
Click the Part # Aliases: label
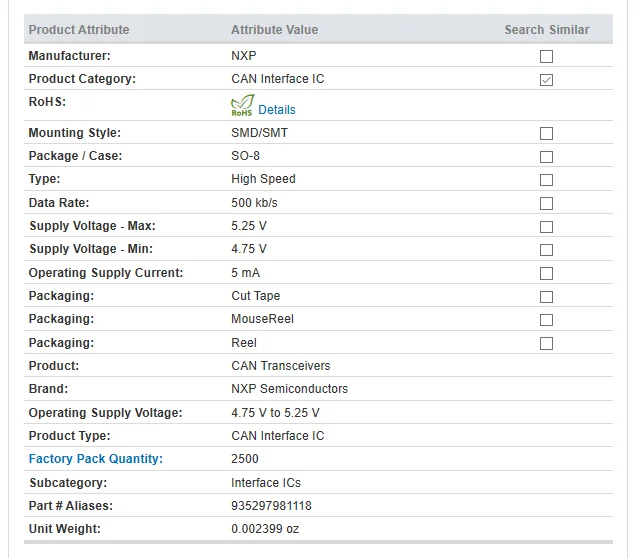tap(71, 506)
